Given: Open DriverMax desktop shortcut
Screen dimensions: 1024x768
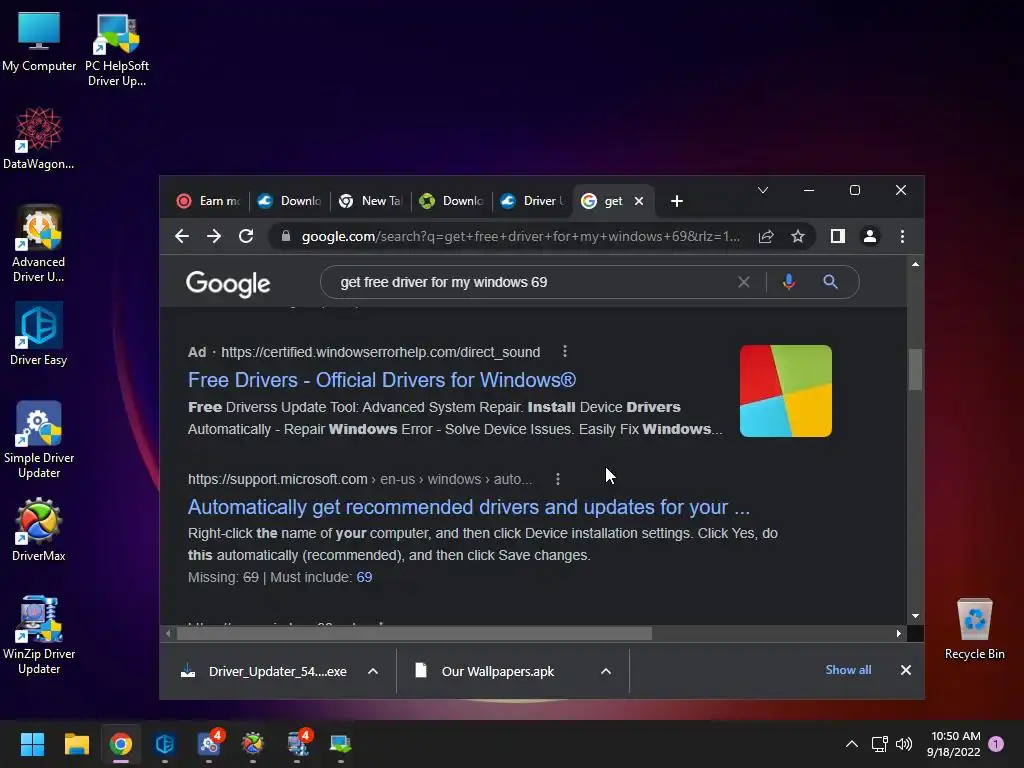Looking at the screenshot, I should [39, 530].
